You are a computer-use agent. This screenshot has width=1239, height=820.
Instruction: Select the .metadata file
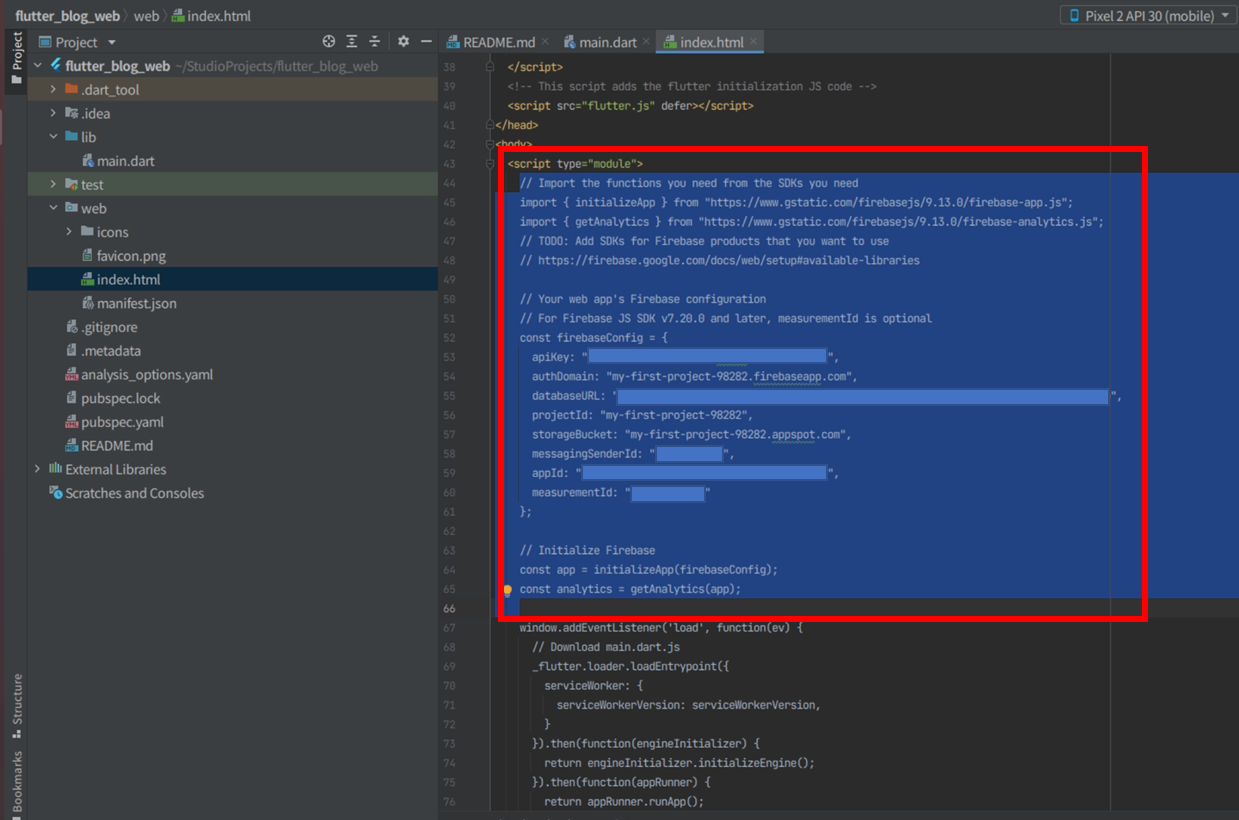111,351
